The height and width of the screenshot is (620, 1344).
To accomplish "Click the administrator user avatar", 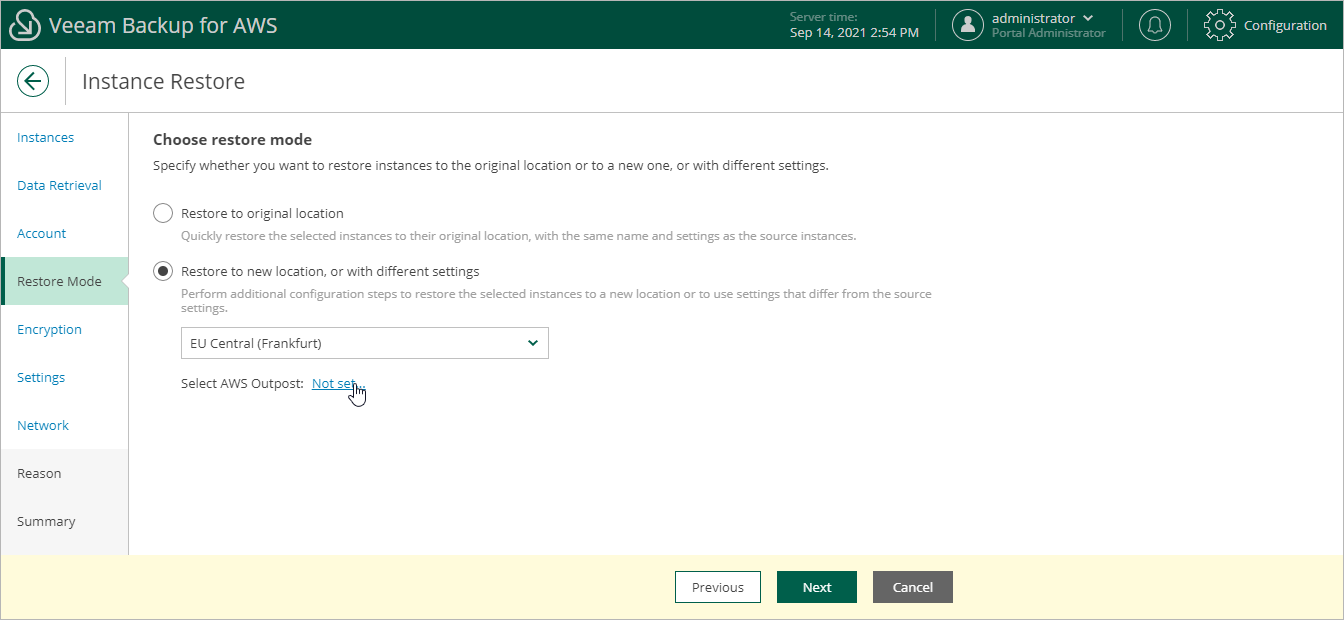I will point(967,24).
